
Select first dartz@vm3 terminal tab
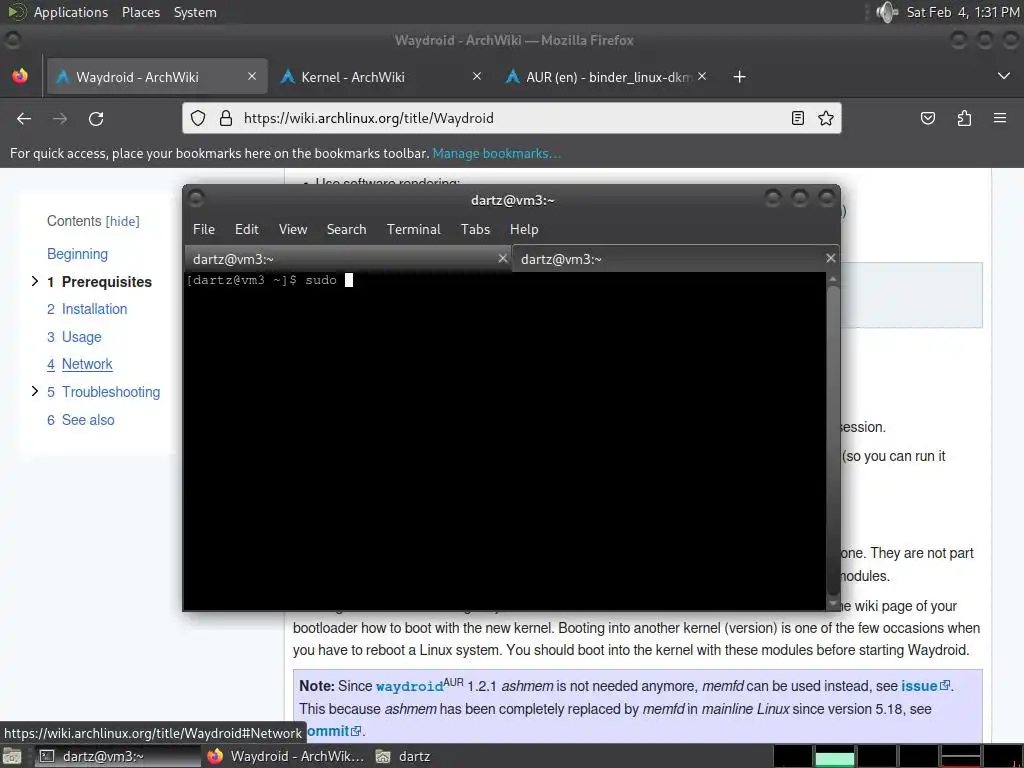[x=348, y=259]
